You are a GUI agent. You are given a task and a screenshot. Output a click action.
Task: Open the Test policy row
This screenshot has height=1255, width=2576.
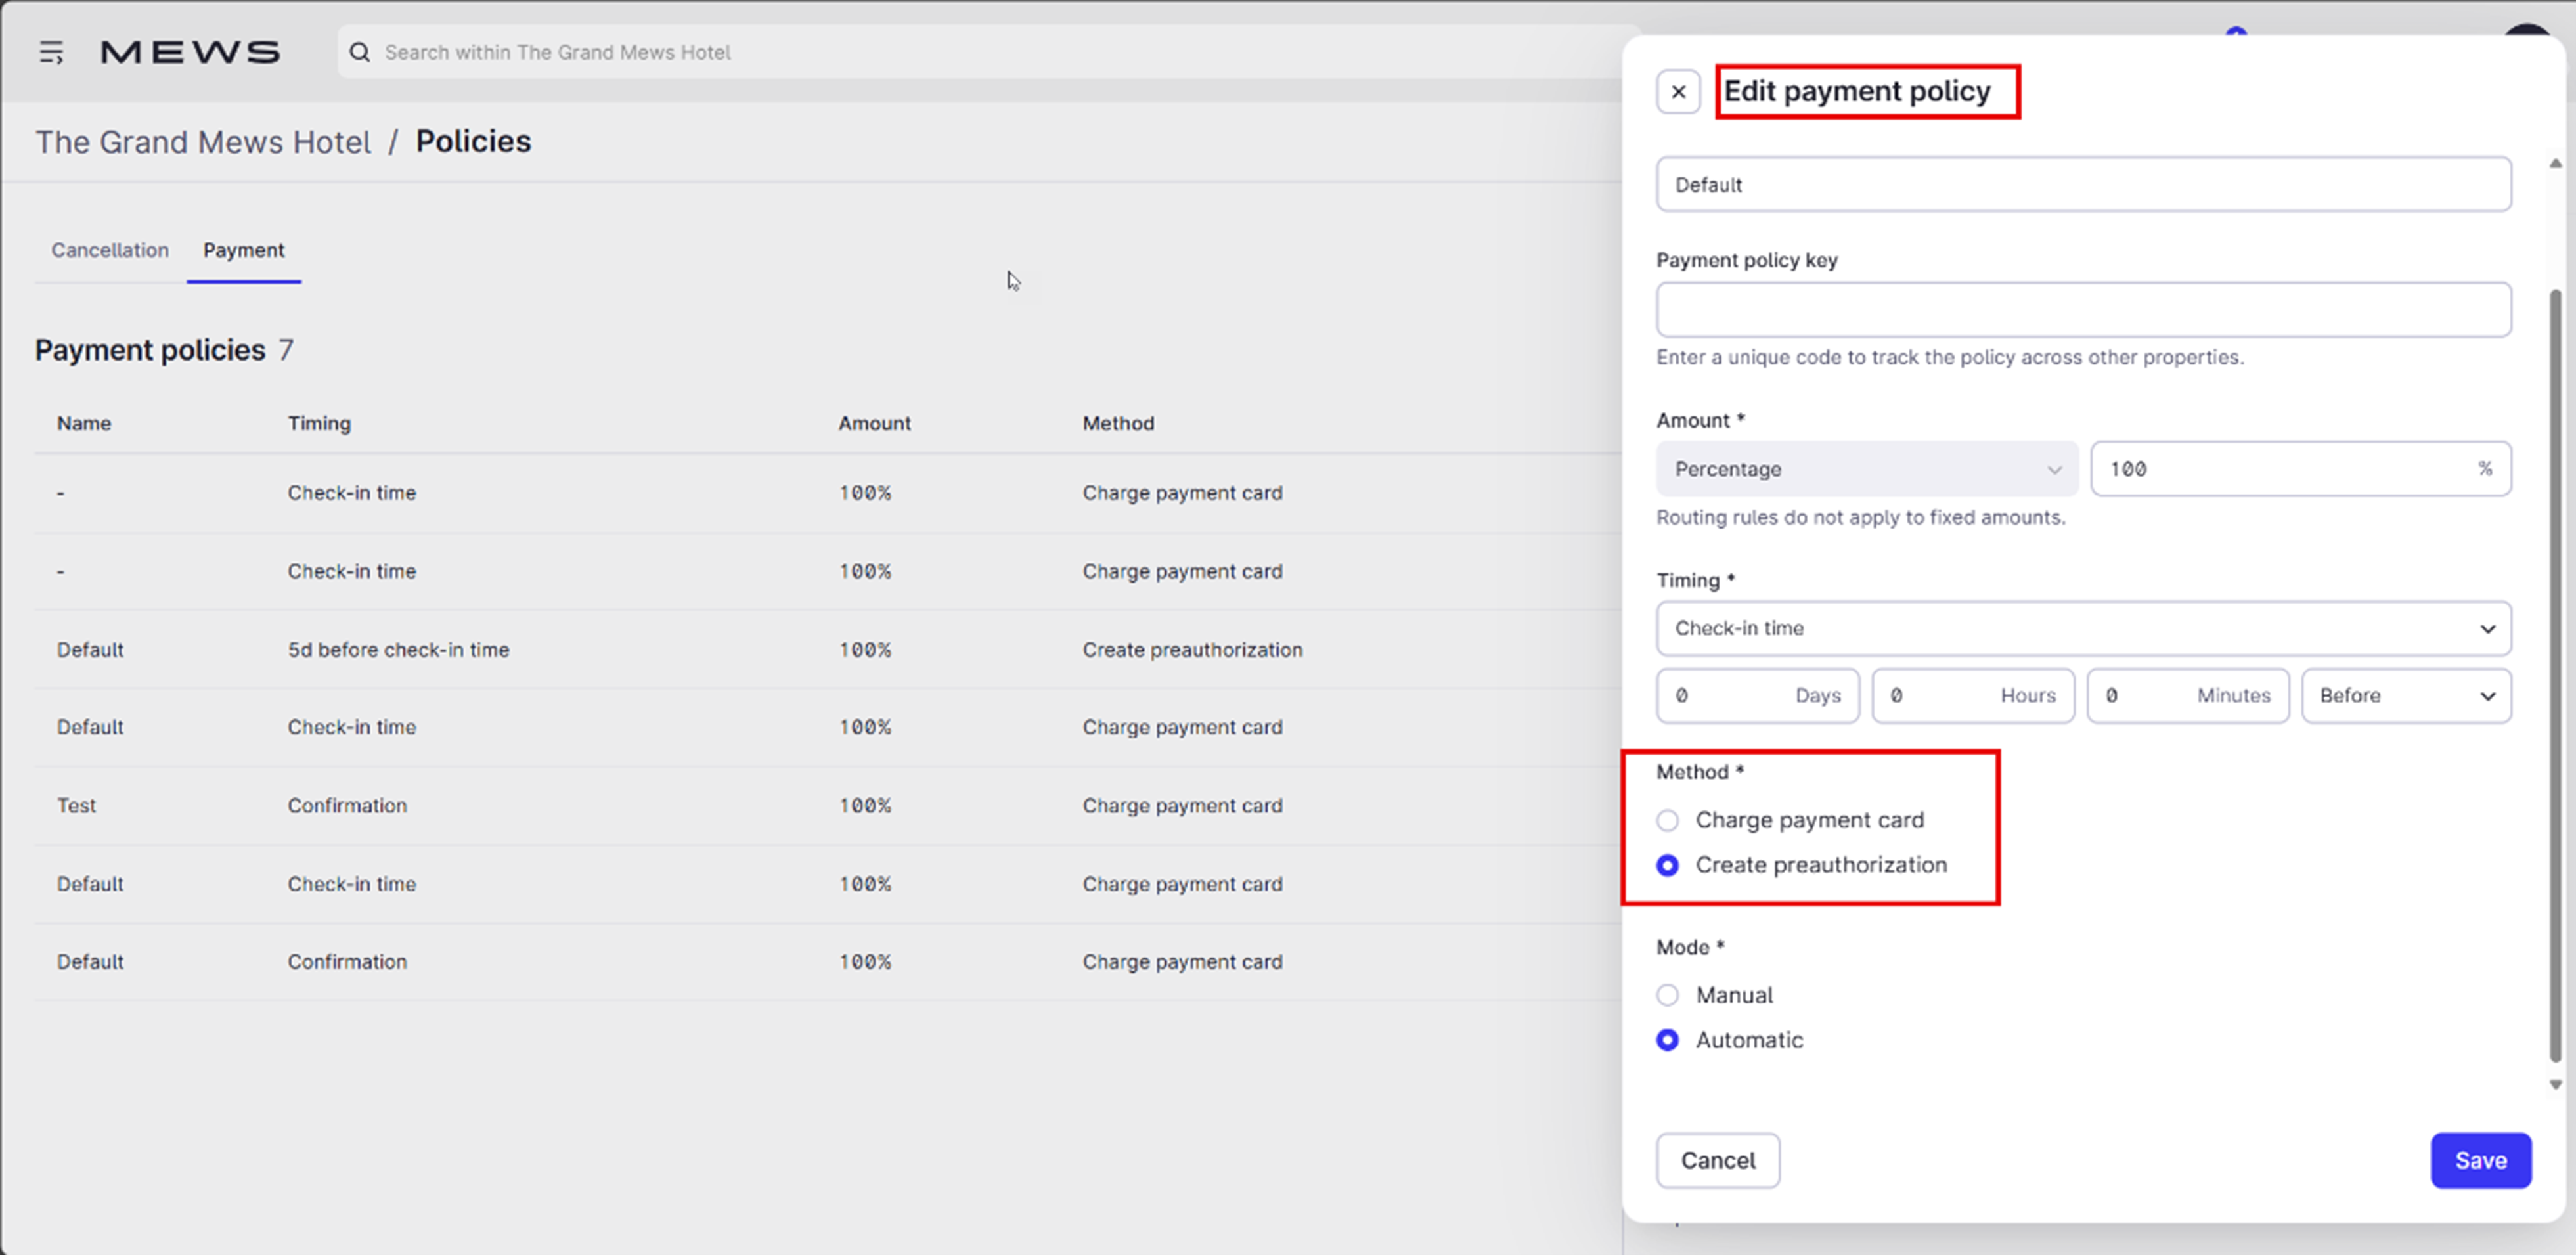click(828, 806)
